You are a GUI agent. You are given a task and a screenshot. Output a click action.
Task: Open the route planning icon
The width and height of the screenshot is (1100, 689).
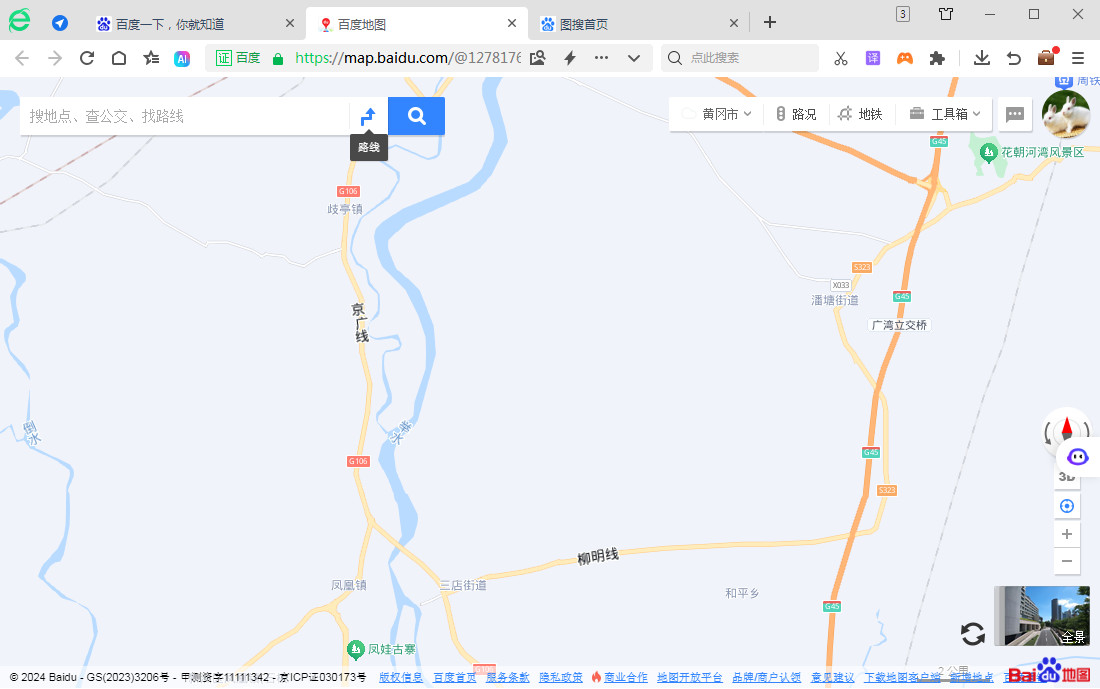click(x=368, y=116)
